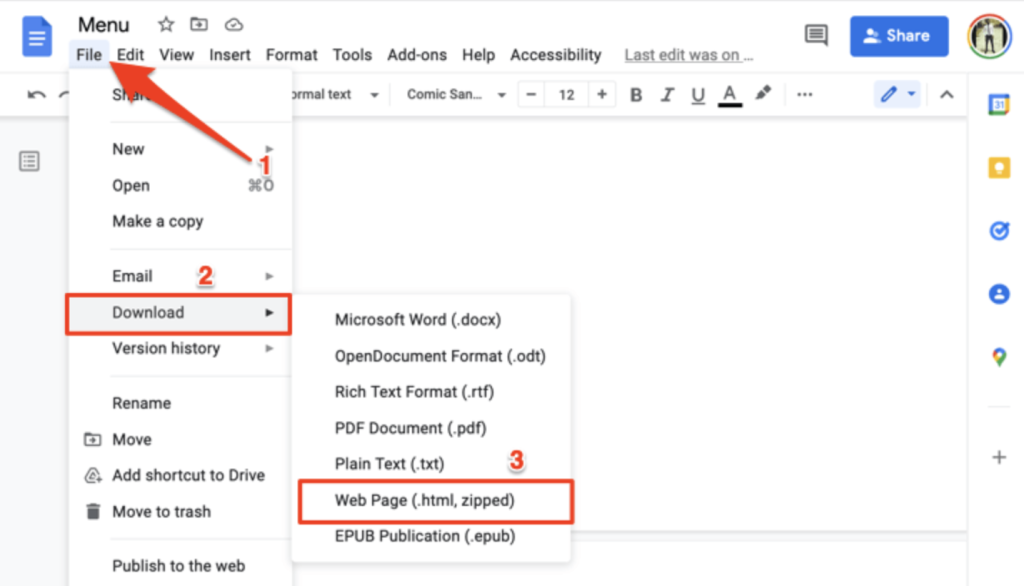Viewport: 1024px width, 586px height.
Task: Download as PDF Document (.pdf)
Action: tap(431, 428)
